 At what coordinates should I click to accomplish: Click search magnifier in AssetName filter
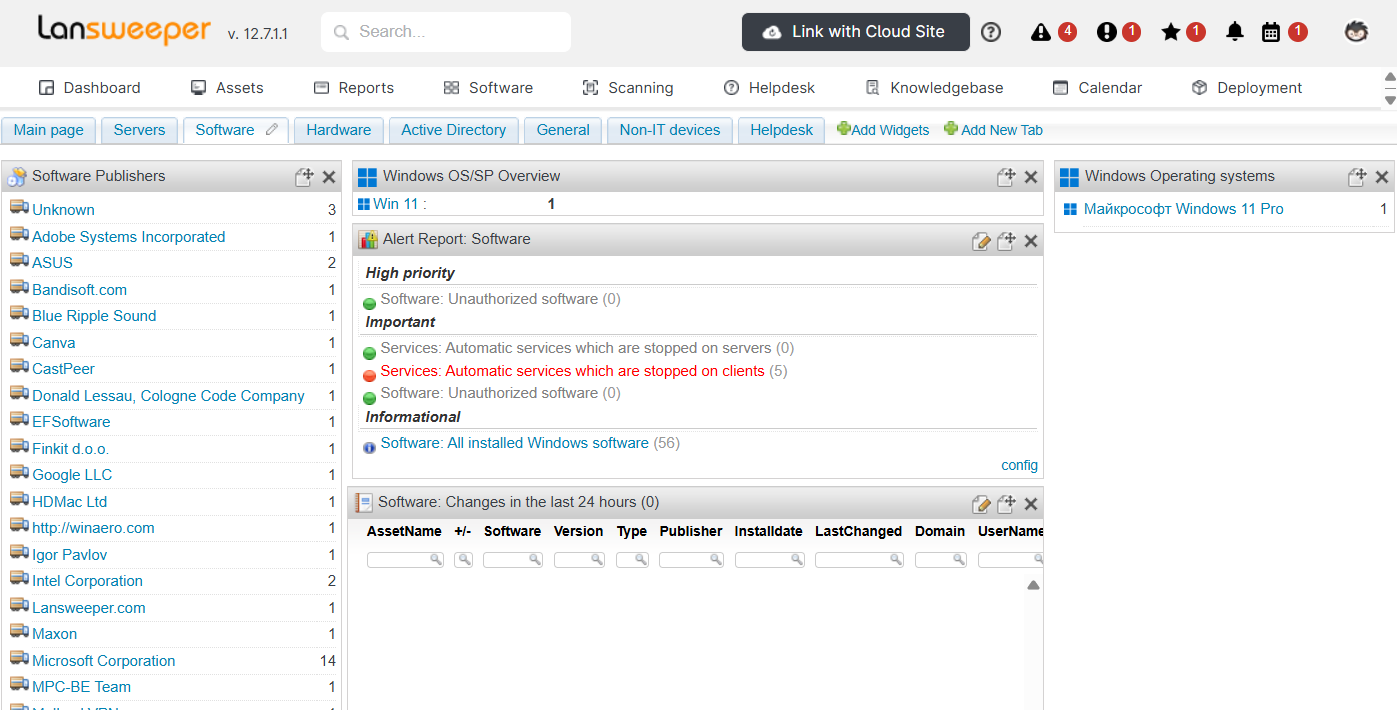click(x=436, y=560)
